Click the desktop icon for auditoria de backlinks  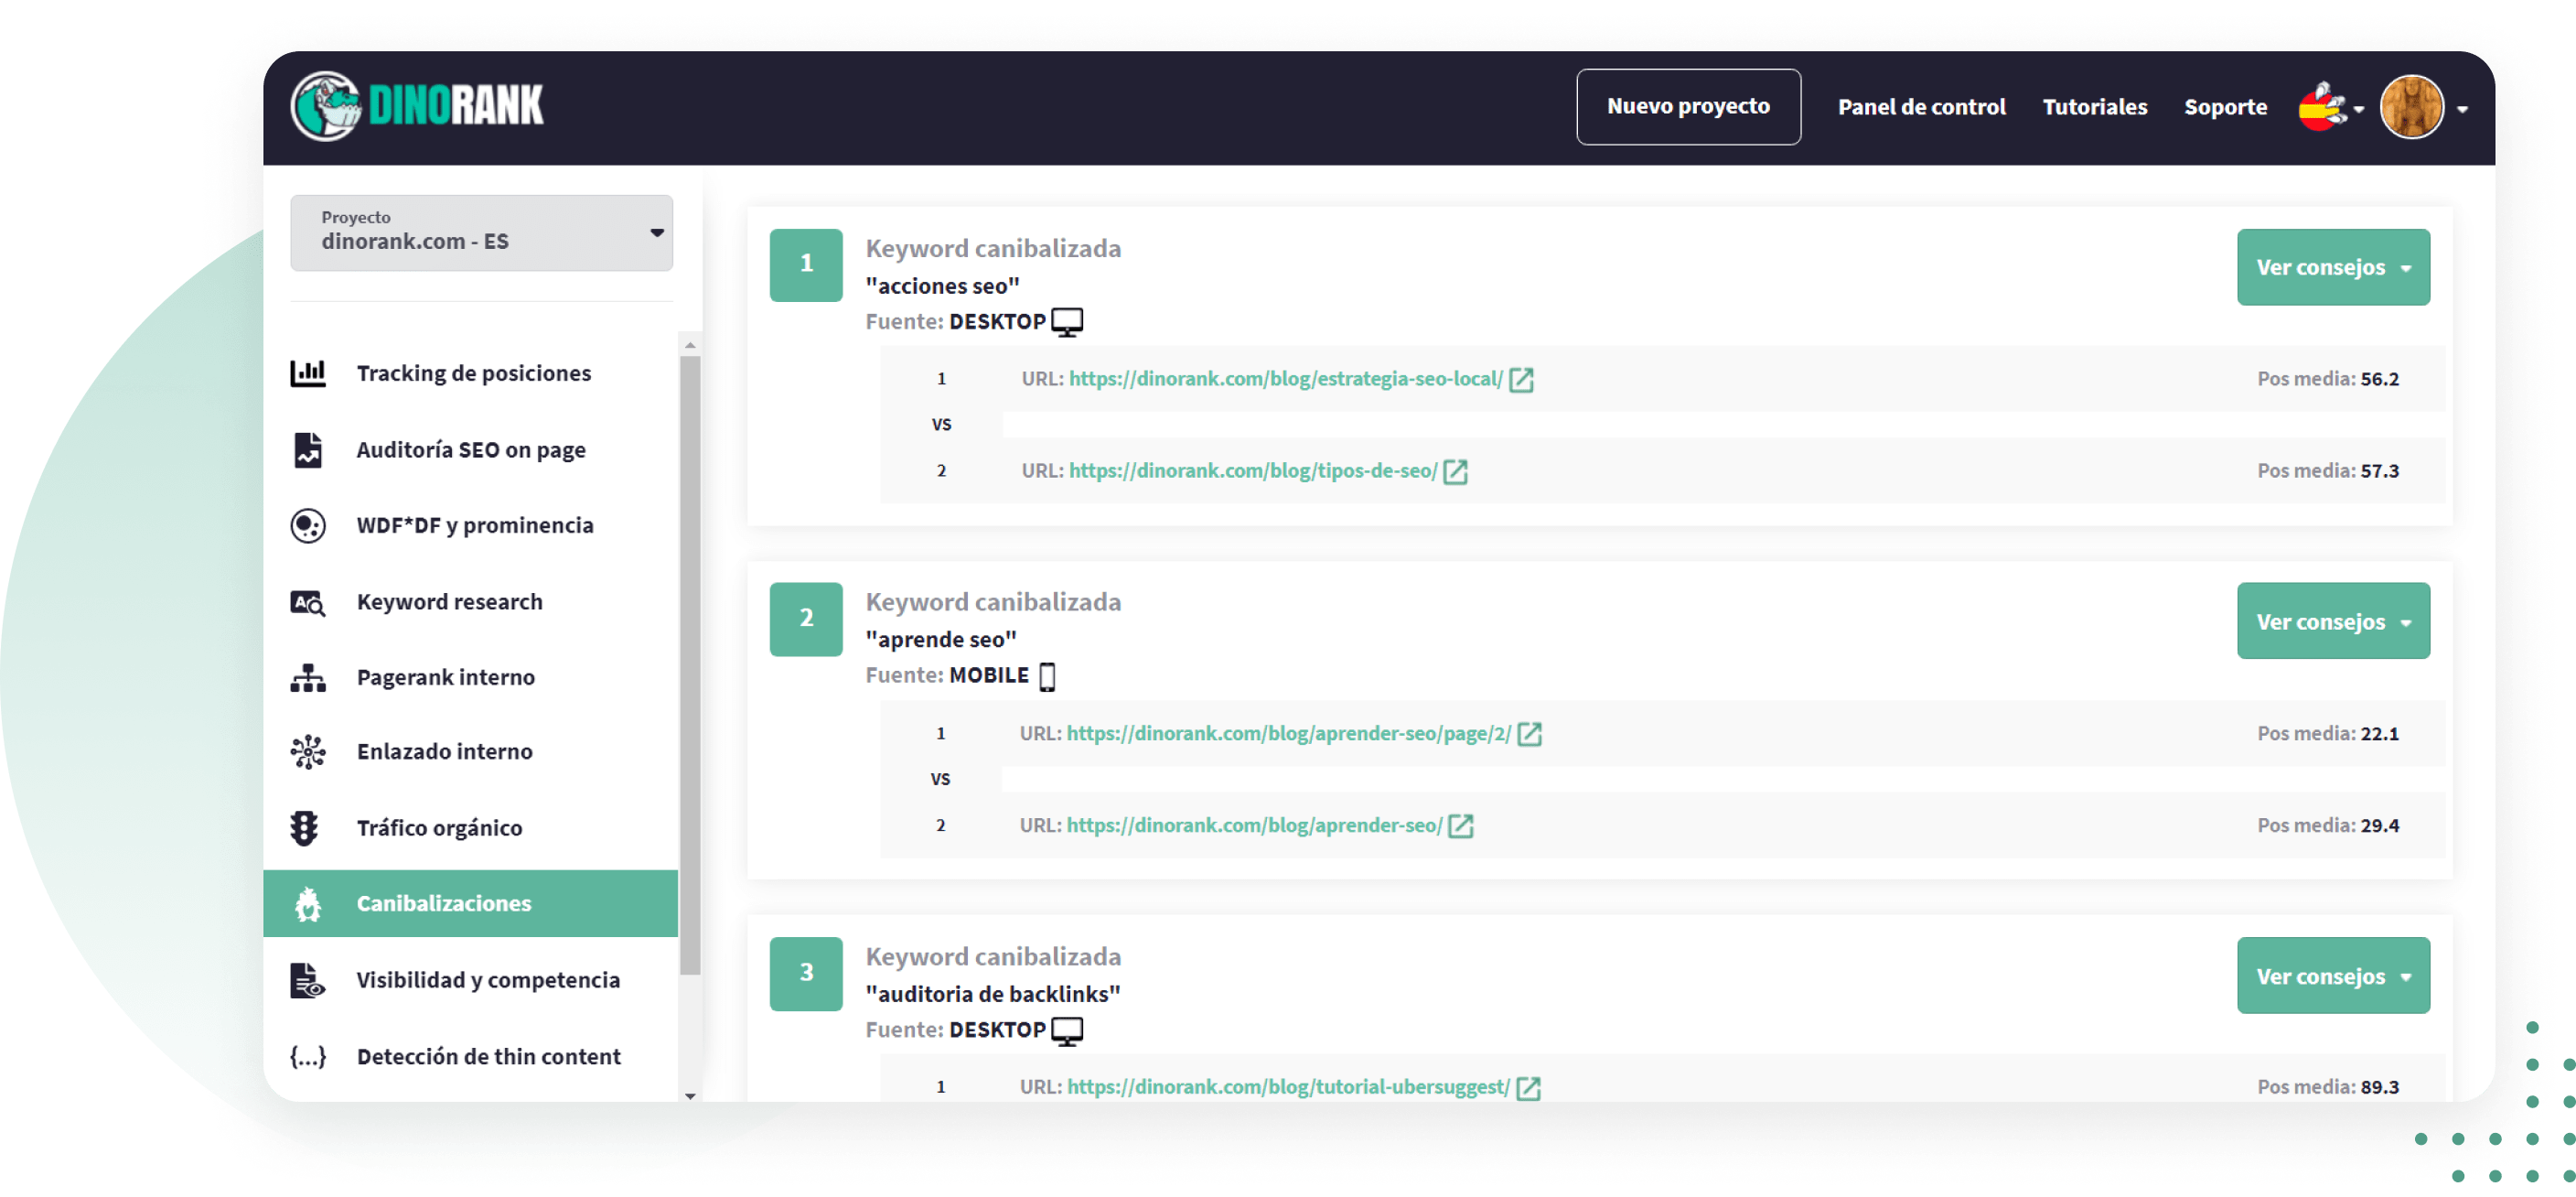(x=1067, y=1031)
